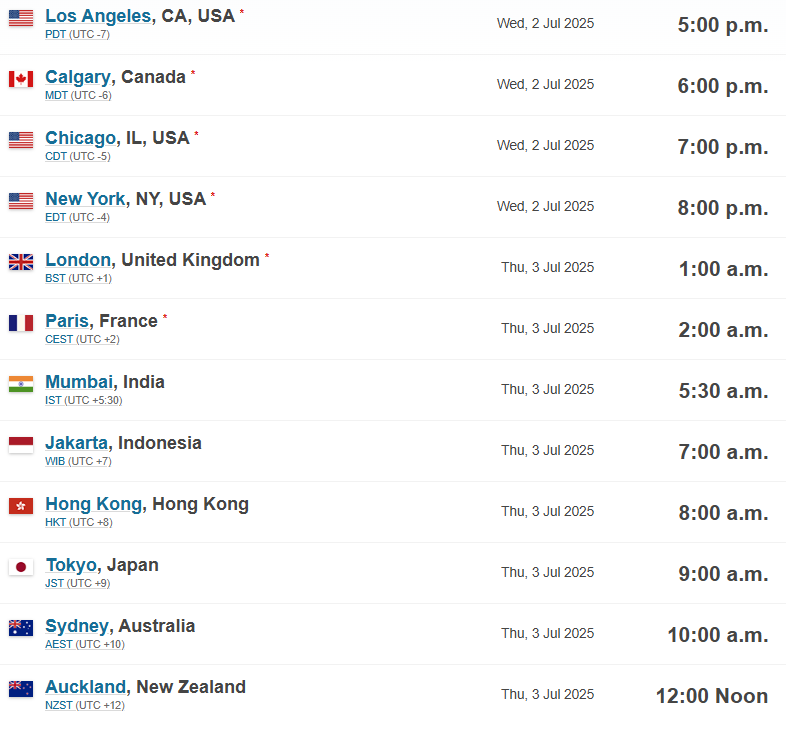Click the New Zealand flag beside Auckland
786x733 pixels.
(x=21, y=689)
